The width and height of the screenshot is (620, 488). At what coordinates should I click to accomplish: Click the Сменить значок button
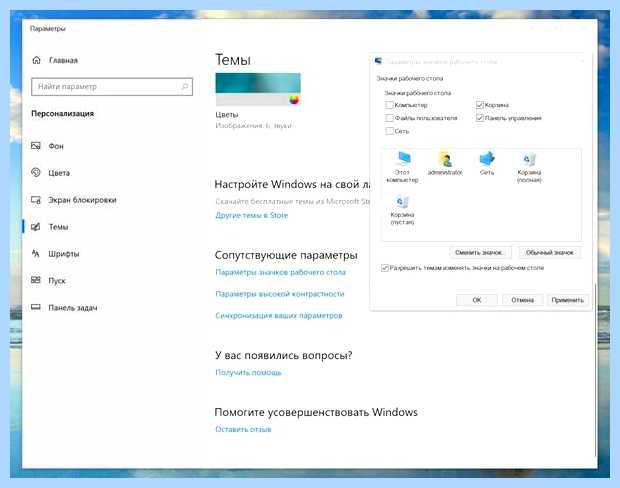480,252
